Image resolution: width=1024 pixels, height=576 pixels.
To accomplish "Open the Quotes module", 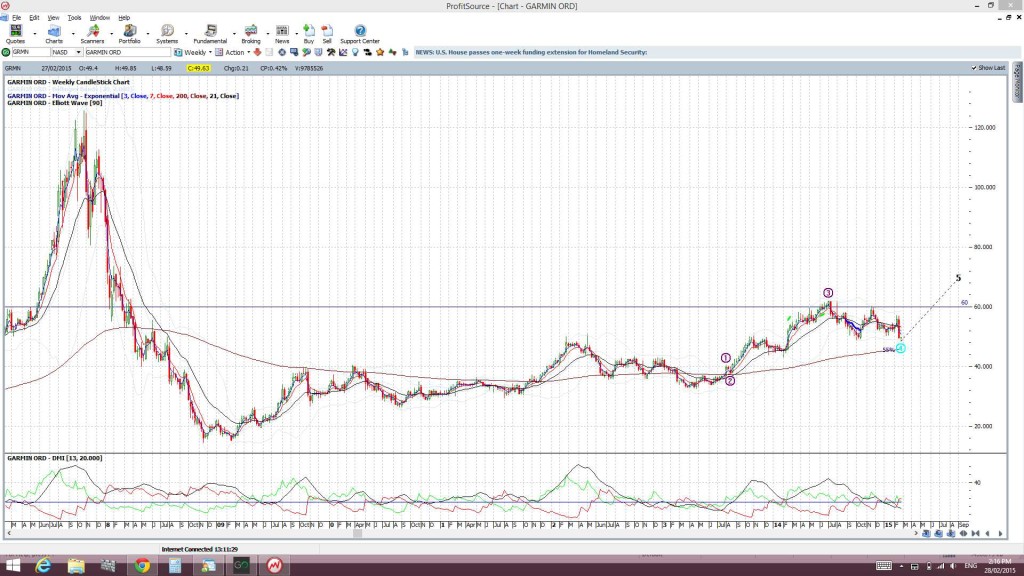I will point(15,34).
